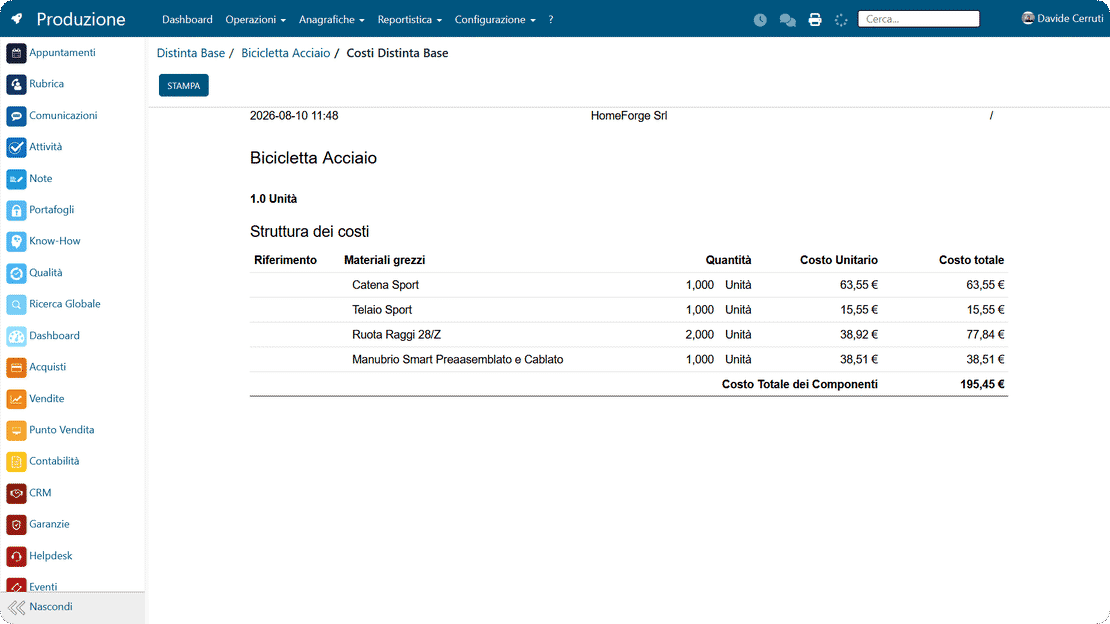Select Ruota Raggi 28/Z material row
Screen dimensions: 1110x624
pyautogui.click(x=629, y=334)
